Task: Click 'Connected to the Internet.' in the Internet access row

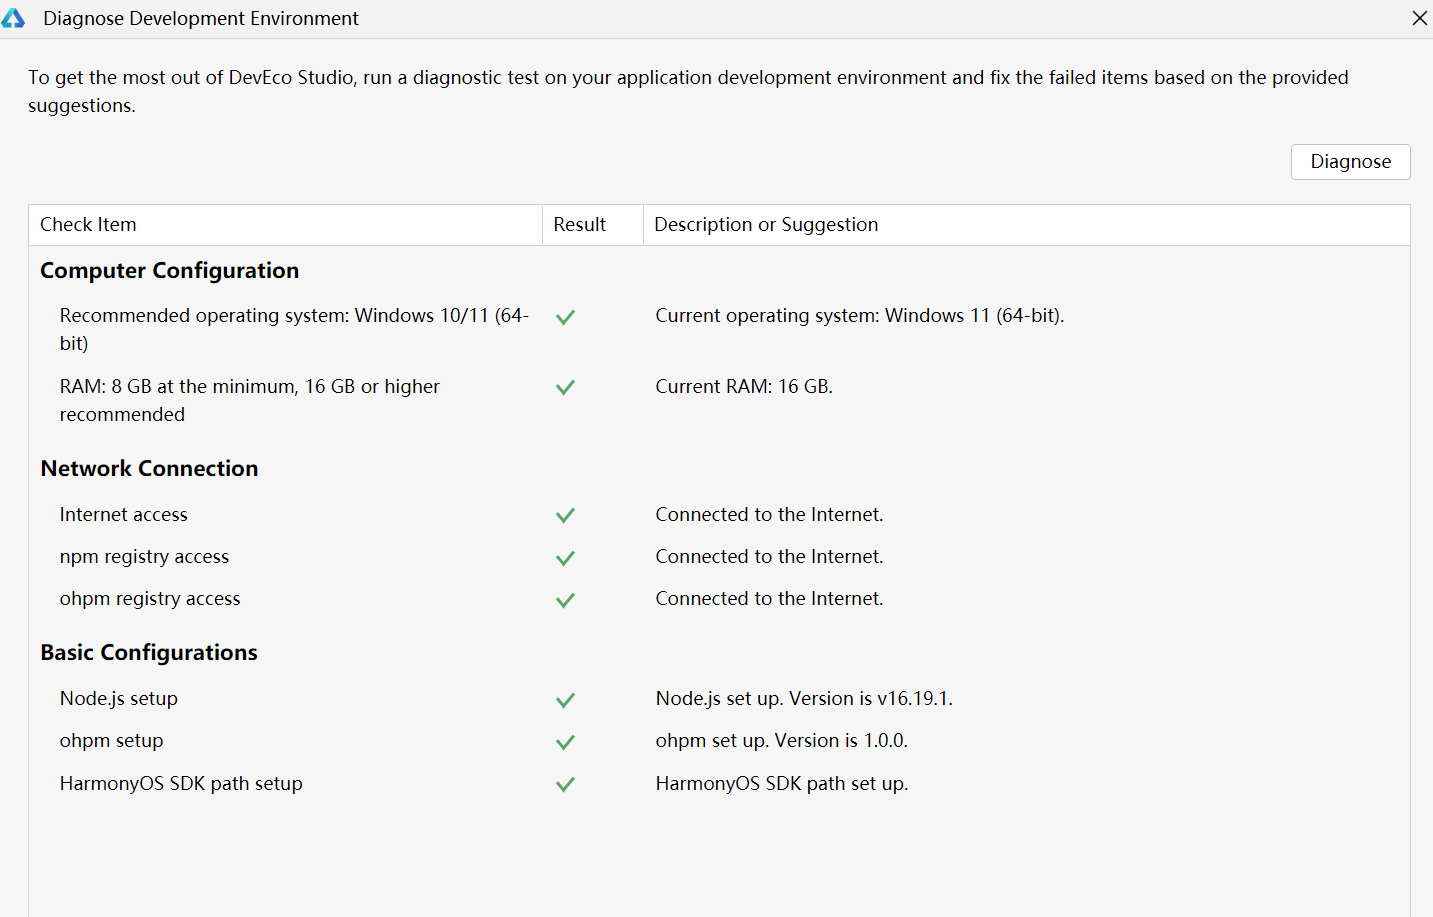Action: [x=769, y=515]
